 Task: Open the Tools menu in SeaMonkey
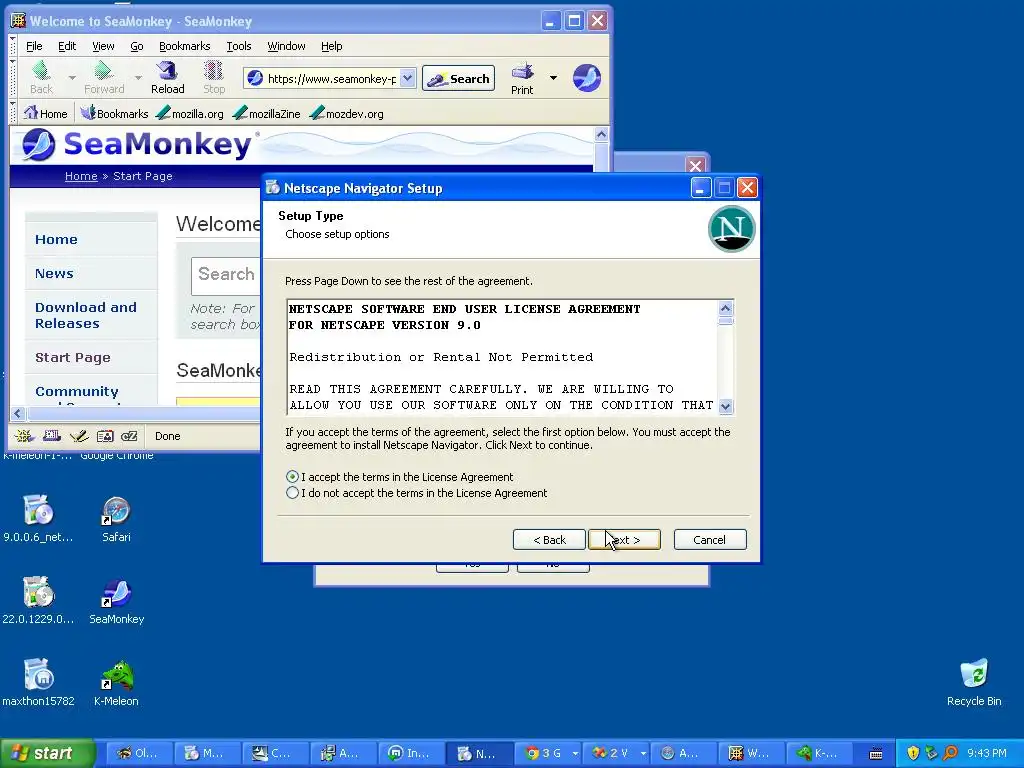tap(238, 46)
